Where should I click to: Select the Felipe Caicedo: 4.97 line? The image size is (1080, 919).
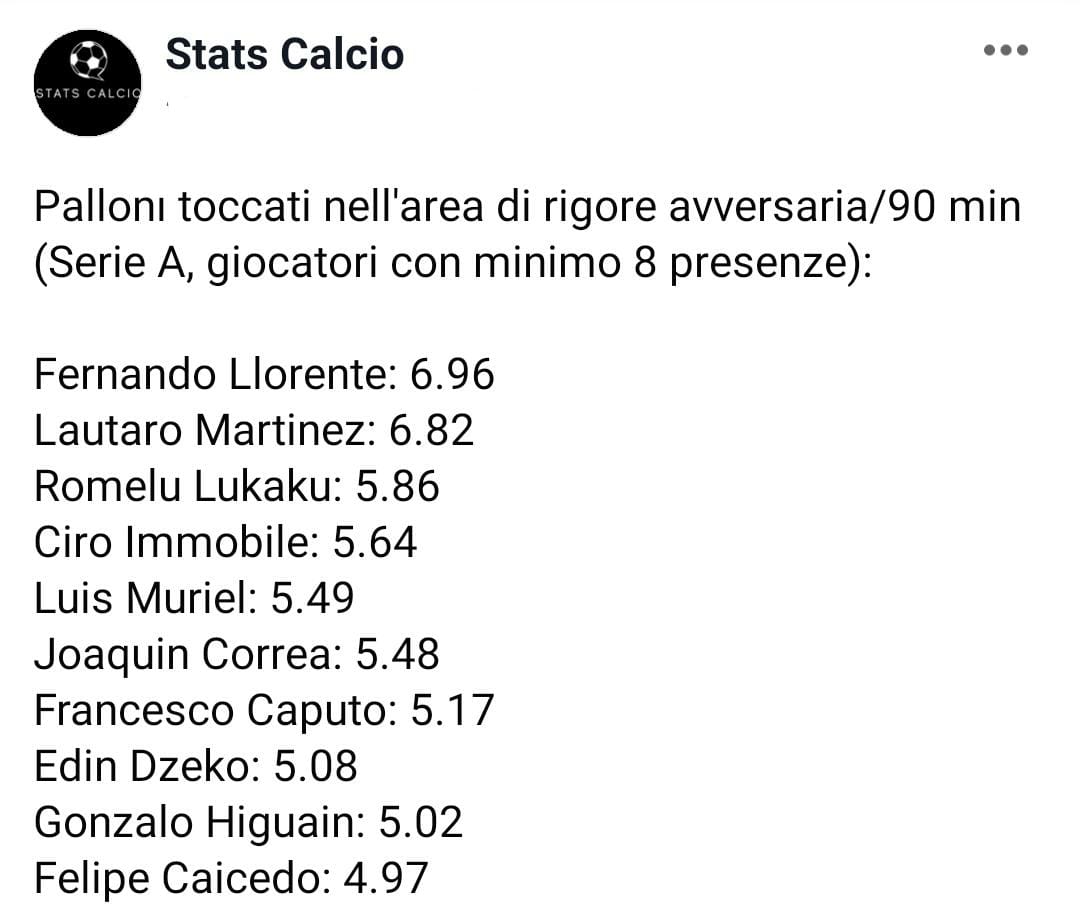coord(231,878)
